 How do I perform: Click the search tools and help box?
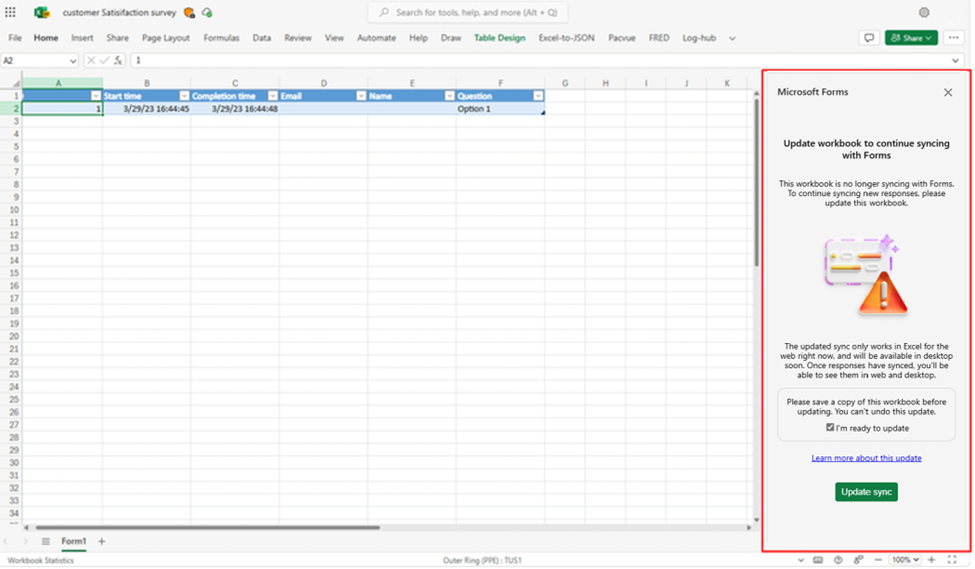click(468, 12)
